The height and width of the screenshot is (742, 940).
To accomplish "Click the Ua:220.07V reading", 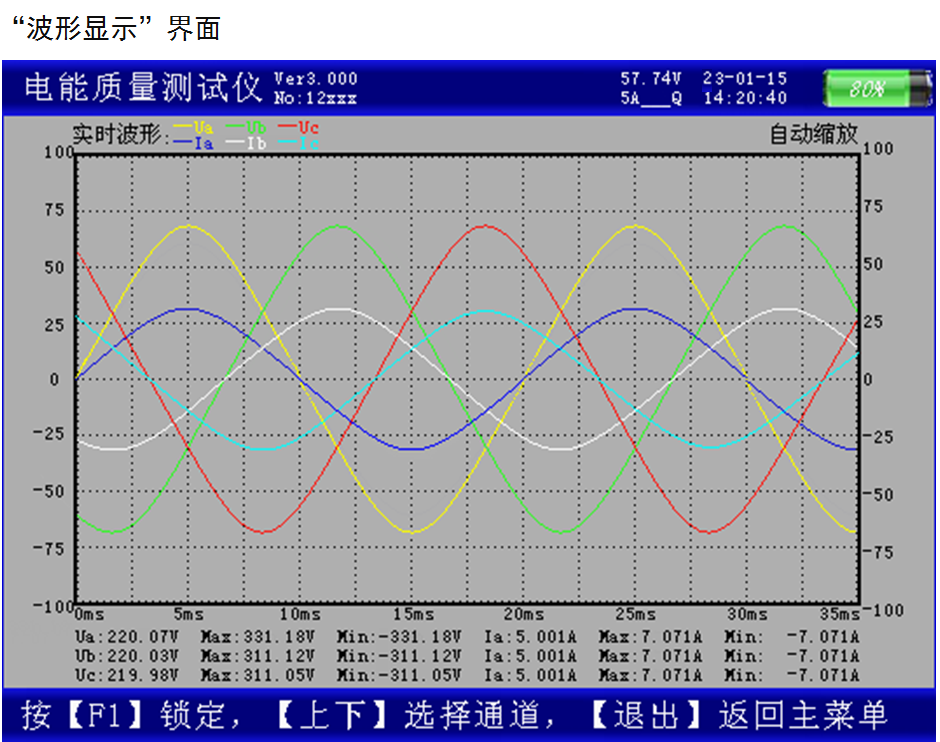I will coord(126,637).
